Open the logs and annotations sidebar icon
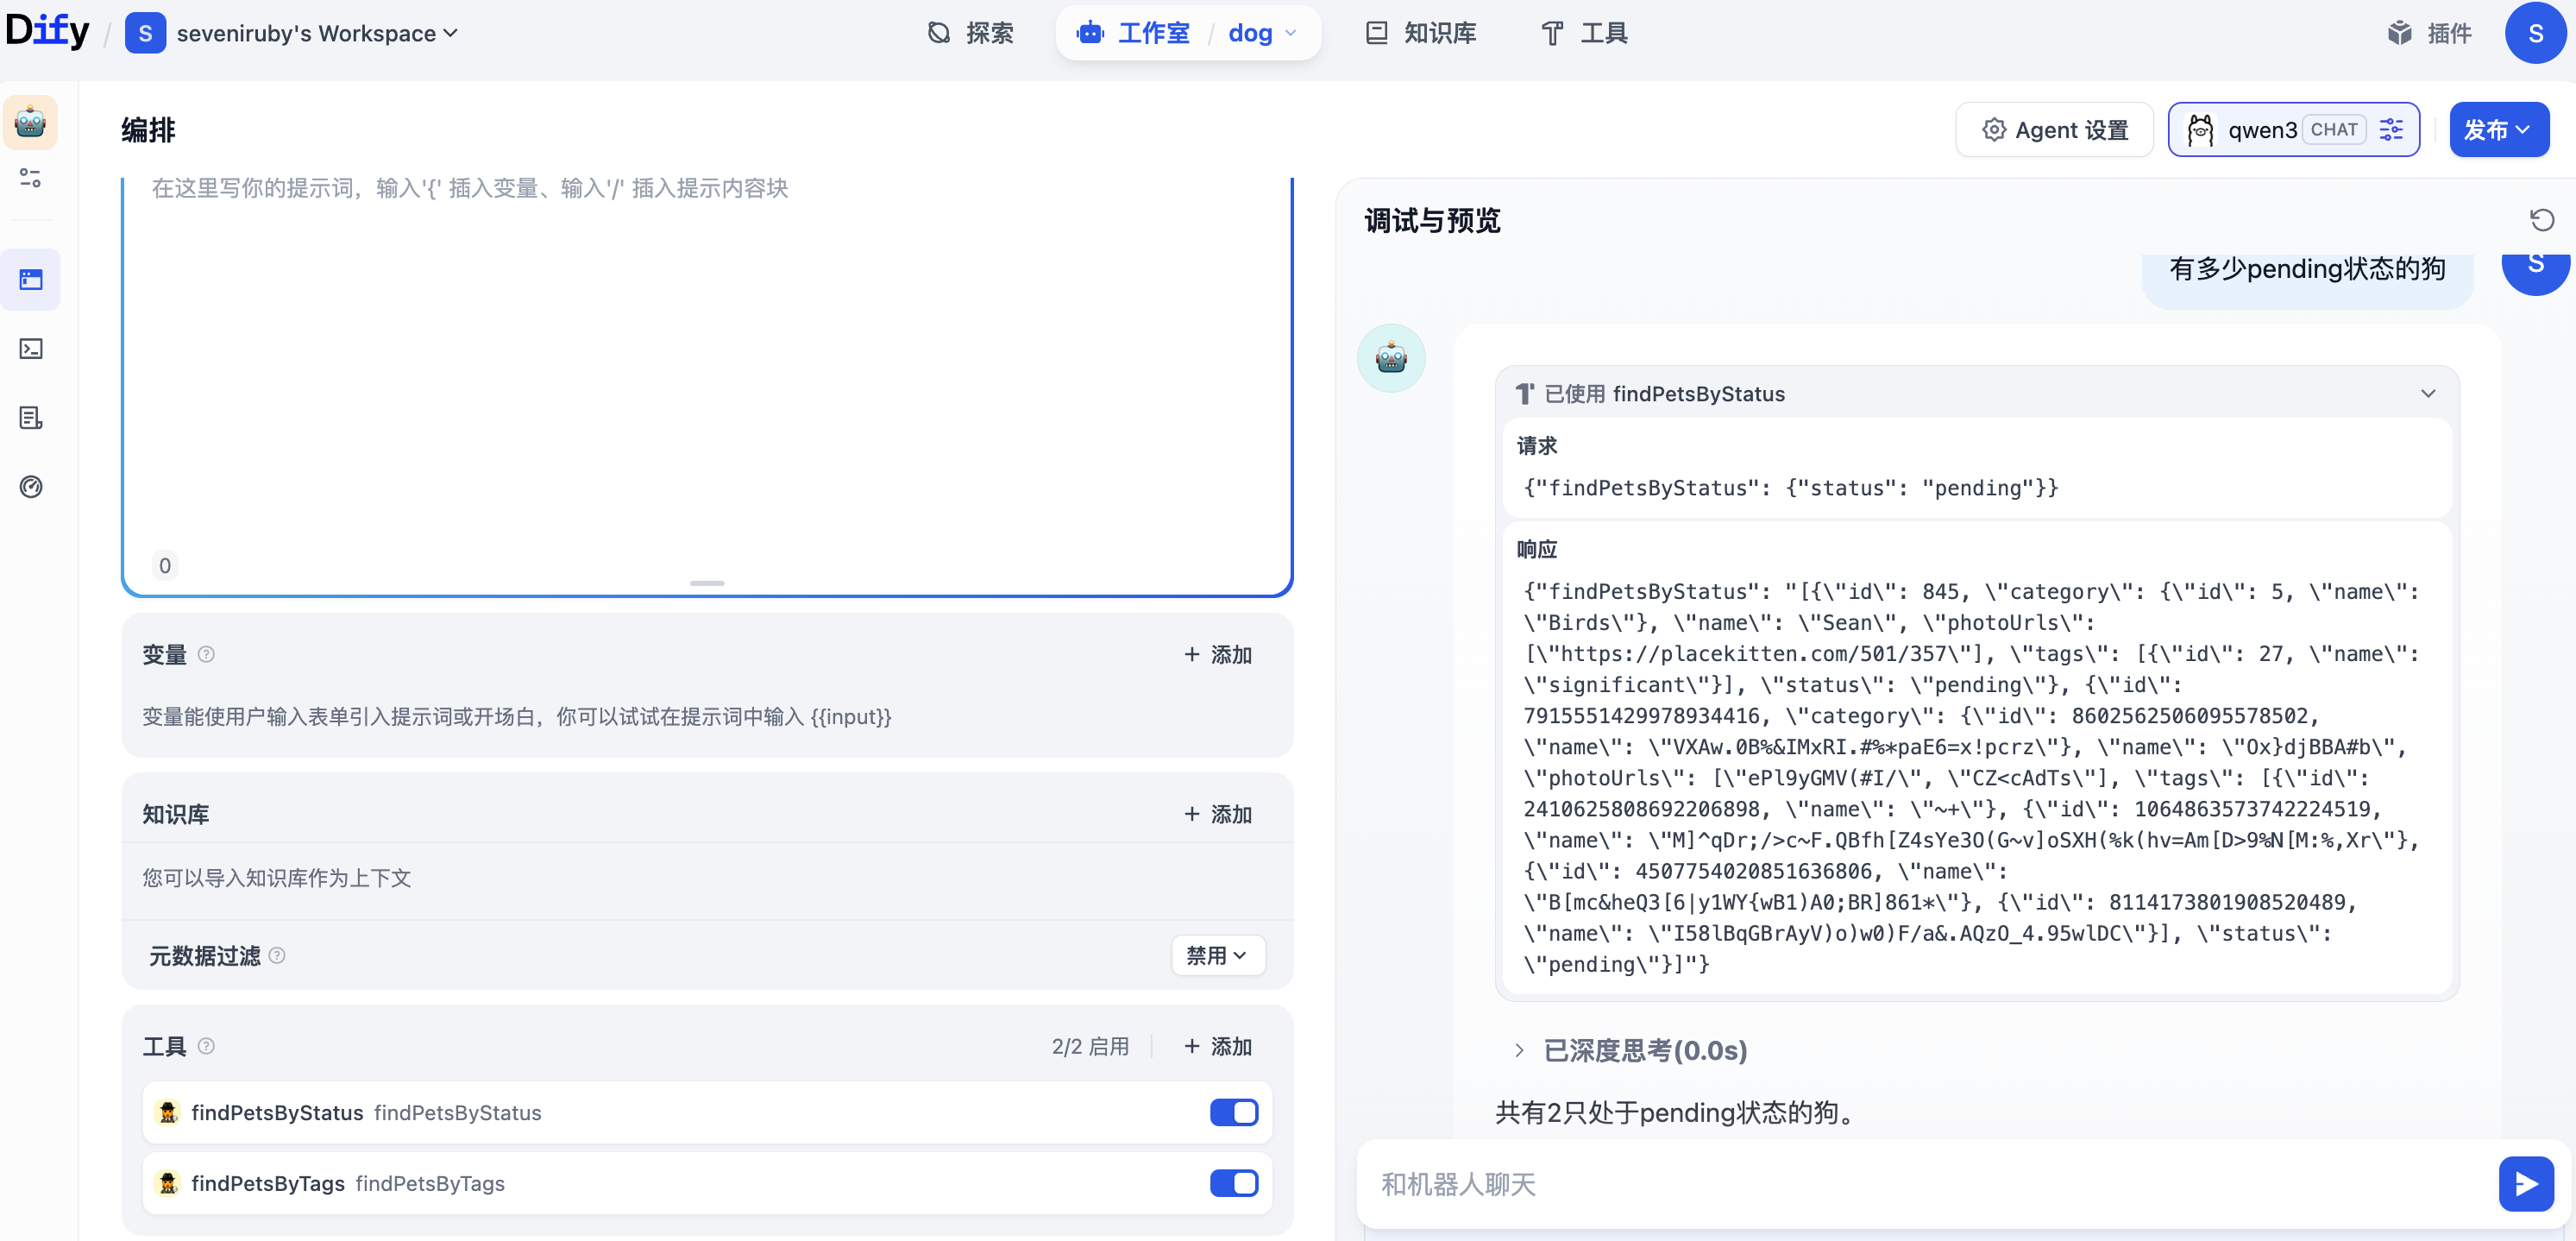Image resolution: width=2576 pixels, height=1241 pixels. [x=31, y=418]
